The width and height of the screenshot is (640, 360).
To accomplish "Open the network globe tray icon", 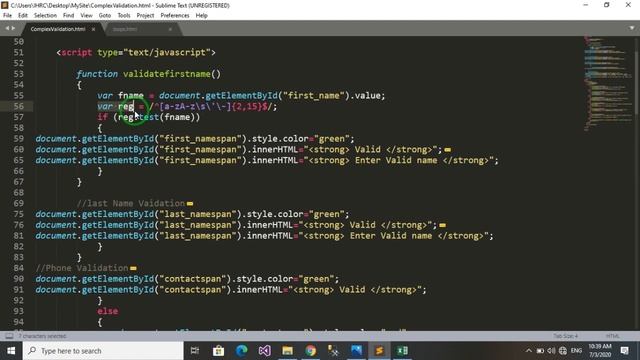I will (x=563, y=351).
